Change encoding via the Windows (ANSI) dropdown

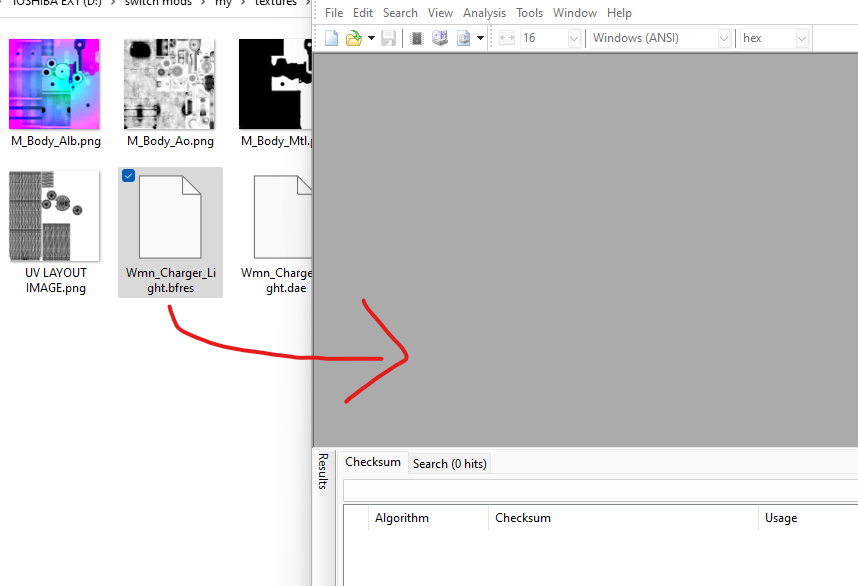pyautogui.click(x=723, y=37)
